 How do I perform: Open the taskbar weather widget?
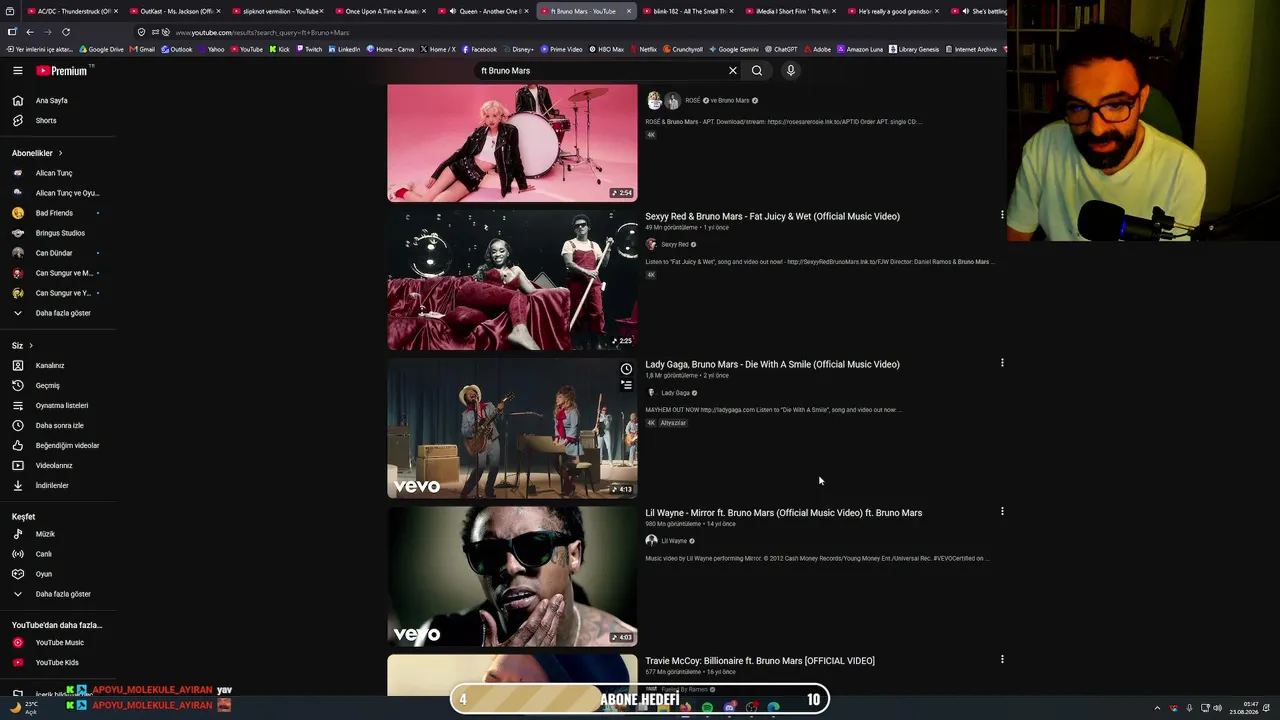(x=24, y=707)
